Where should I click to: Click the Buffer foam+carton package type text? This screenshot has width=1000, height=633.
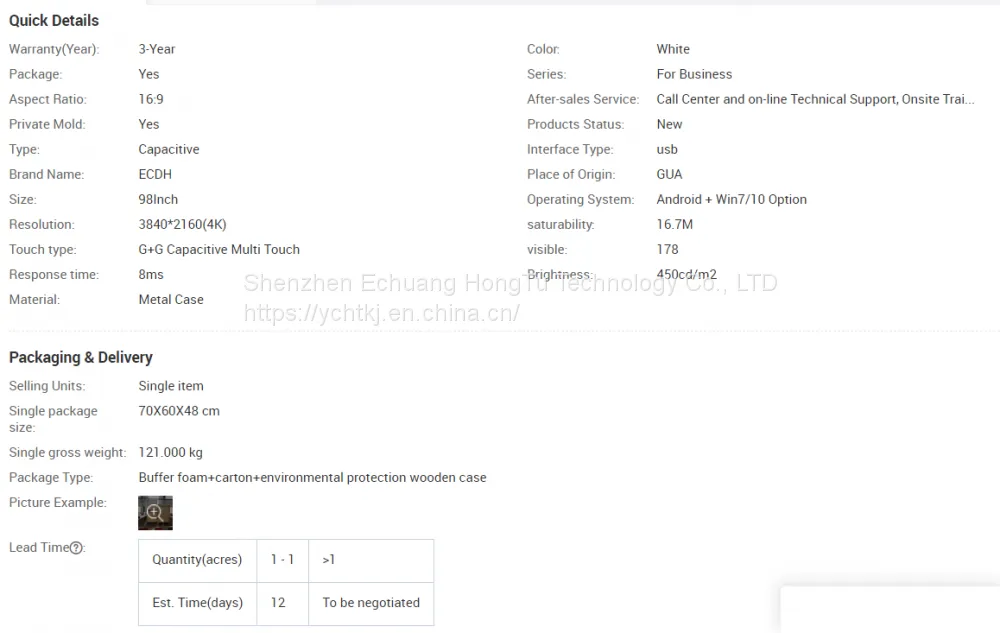312,477
